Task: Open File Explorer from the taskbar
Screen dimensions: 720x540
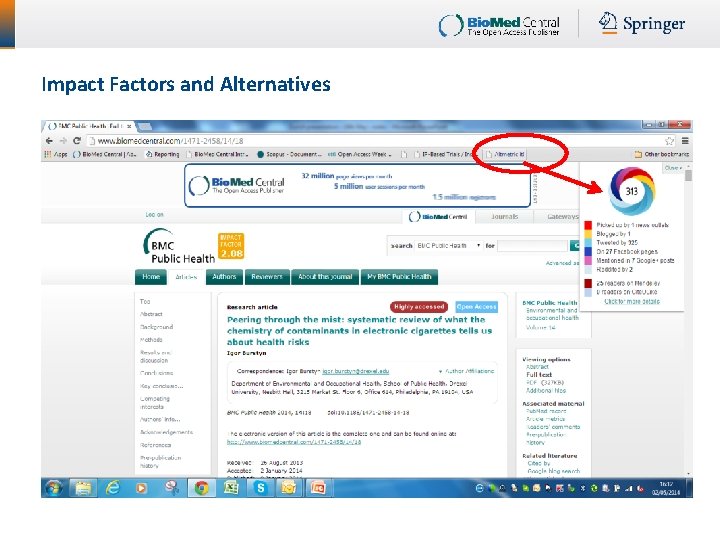Action: 83,488
